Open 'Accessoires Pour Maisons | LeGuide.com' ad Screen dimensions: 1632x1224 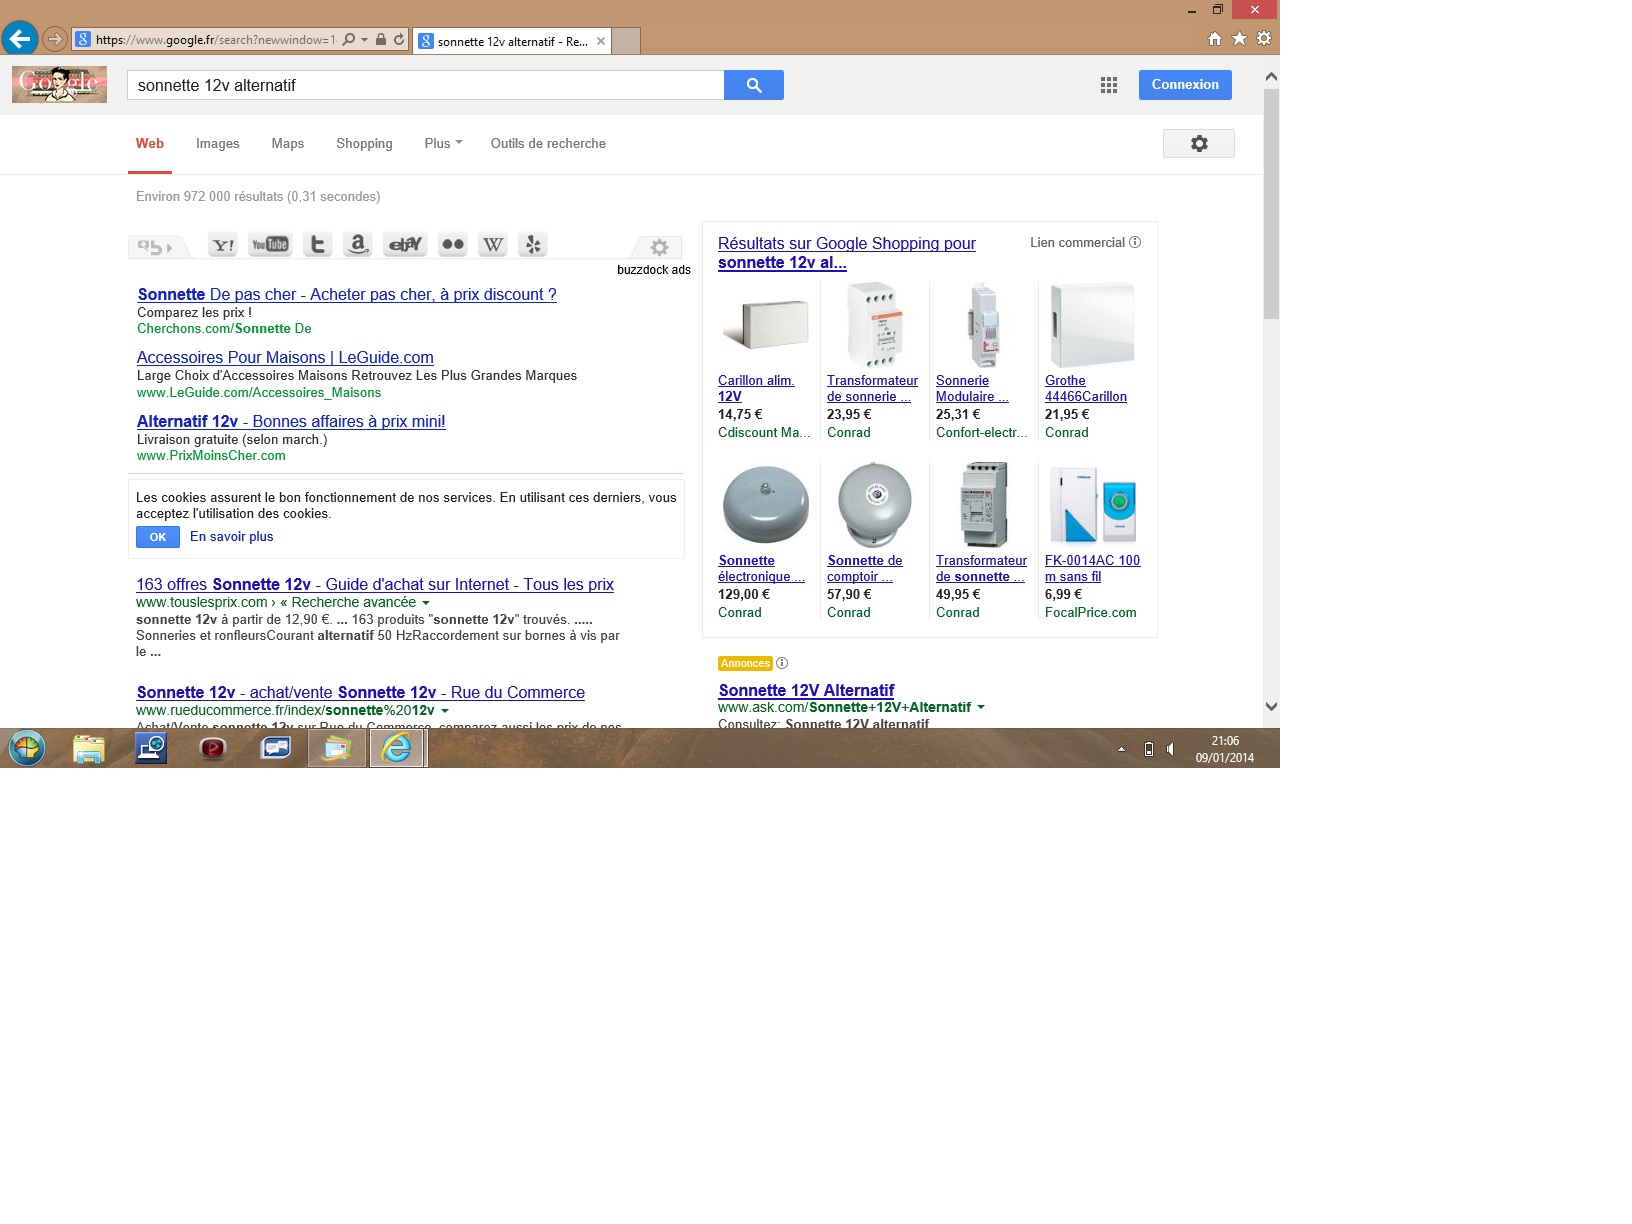click(x=285, y=358)
